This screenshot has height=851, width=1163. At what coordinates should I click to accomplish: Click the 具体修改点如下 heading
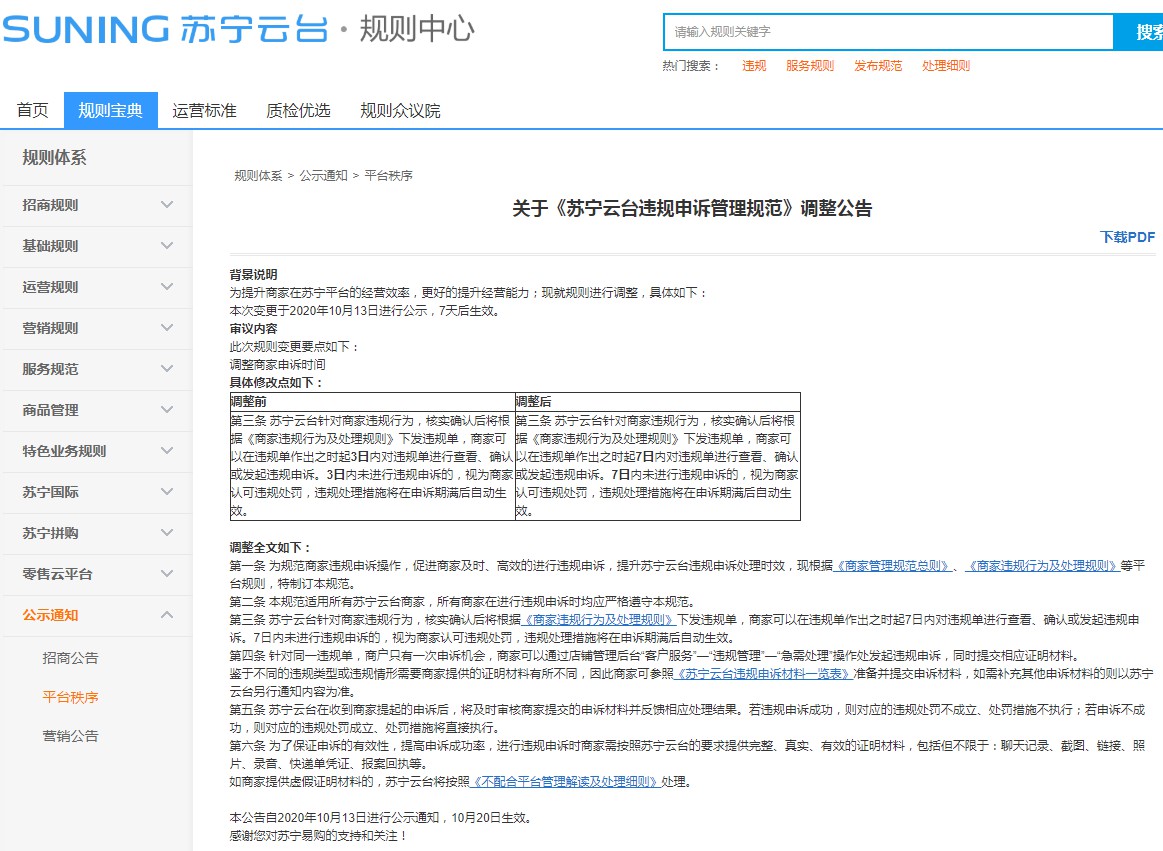click(x=276, y=383)
